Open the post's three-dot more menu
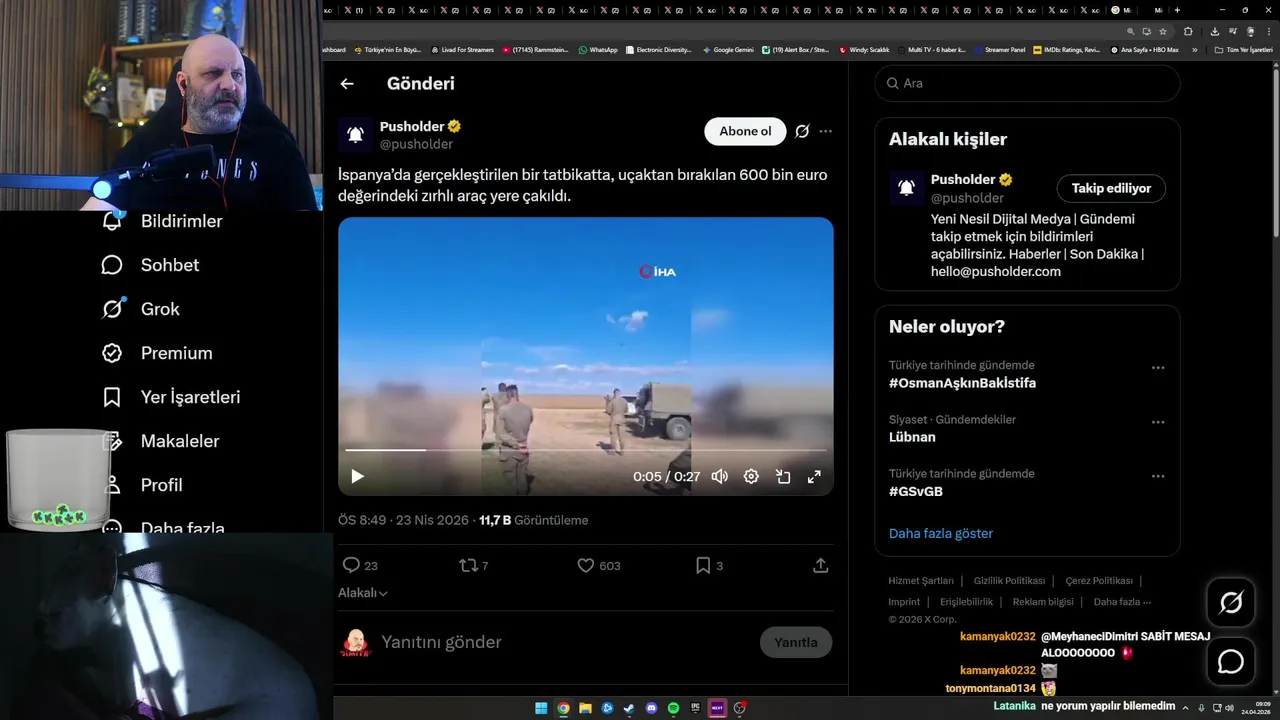This screenshot has width=1280, height=720. pos(825,131)
